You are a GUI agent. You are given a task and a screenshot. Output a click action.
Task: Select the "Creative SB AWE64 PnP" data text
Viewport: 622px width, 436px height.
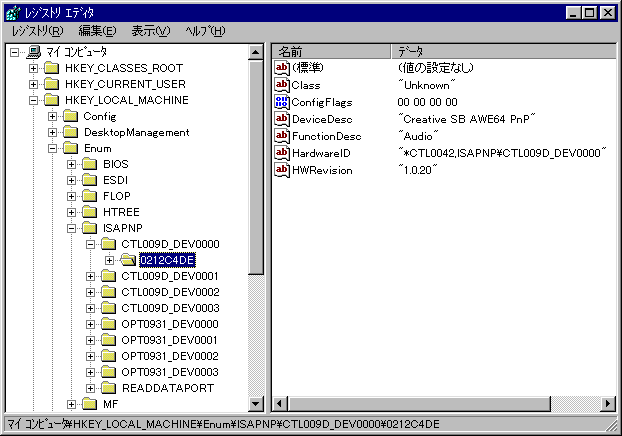pos(467,119)
